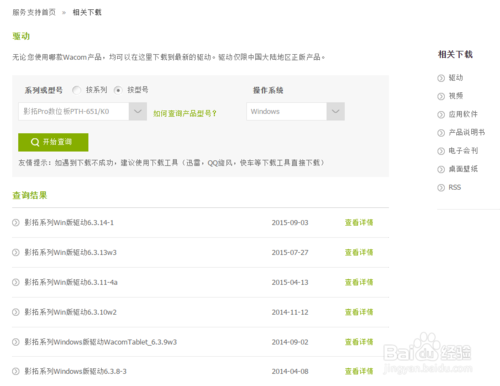Select the 按系列 radio button
This screenshot has height=386, width=500.
coord(77,90)
